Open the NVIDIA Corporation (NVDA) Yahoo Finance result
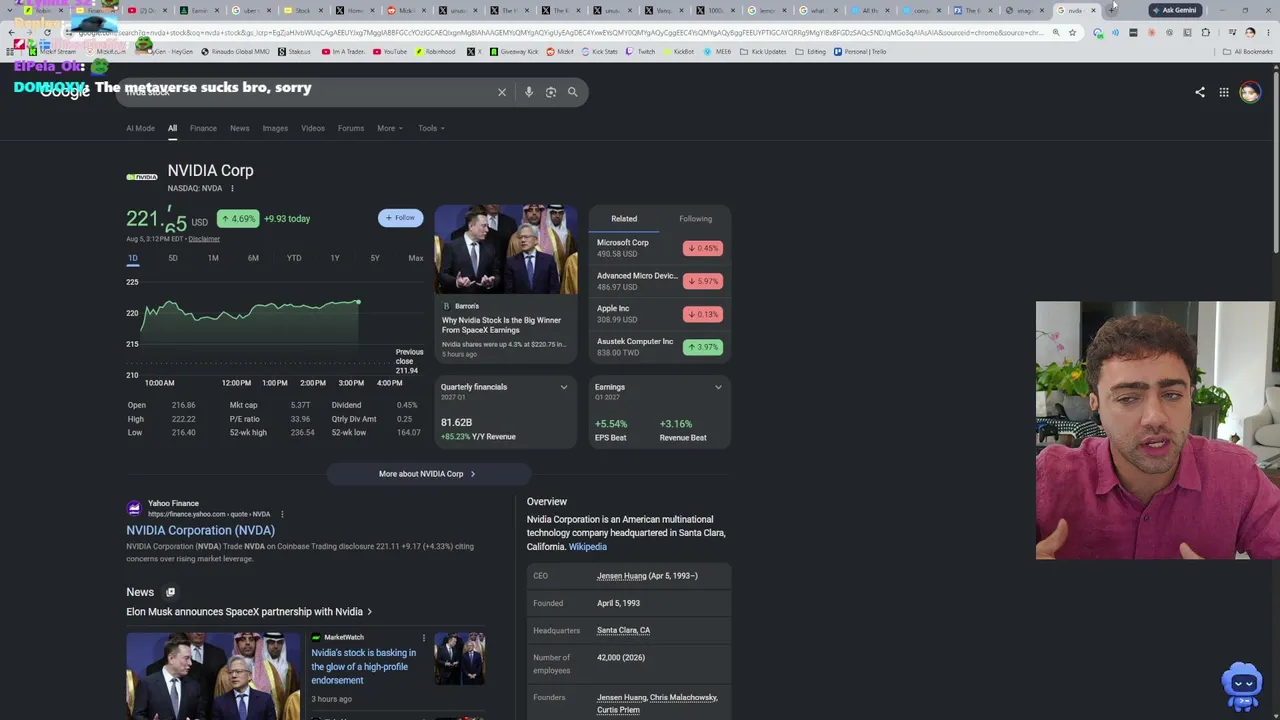This screenshot has width=1280, height=720. (x=200, y=530)
